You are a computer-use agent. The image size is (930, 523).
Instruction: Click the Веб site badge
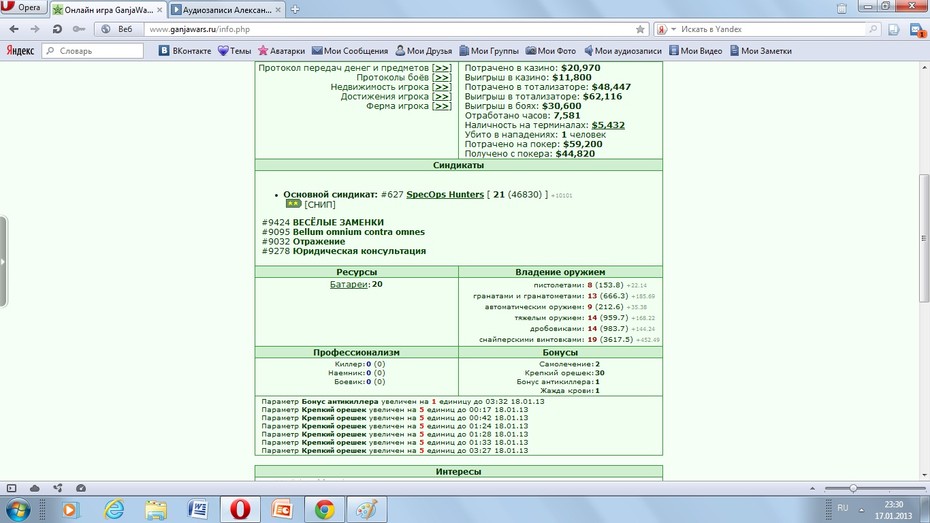click(117, 29)
